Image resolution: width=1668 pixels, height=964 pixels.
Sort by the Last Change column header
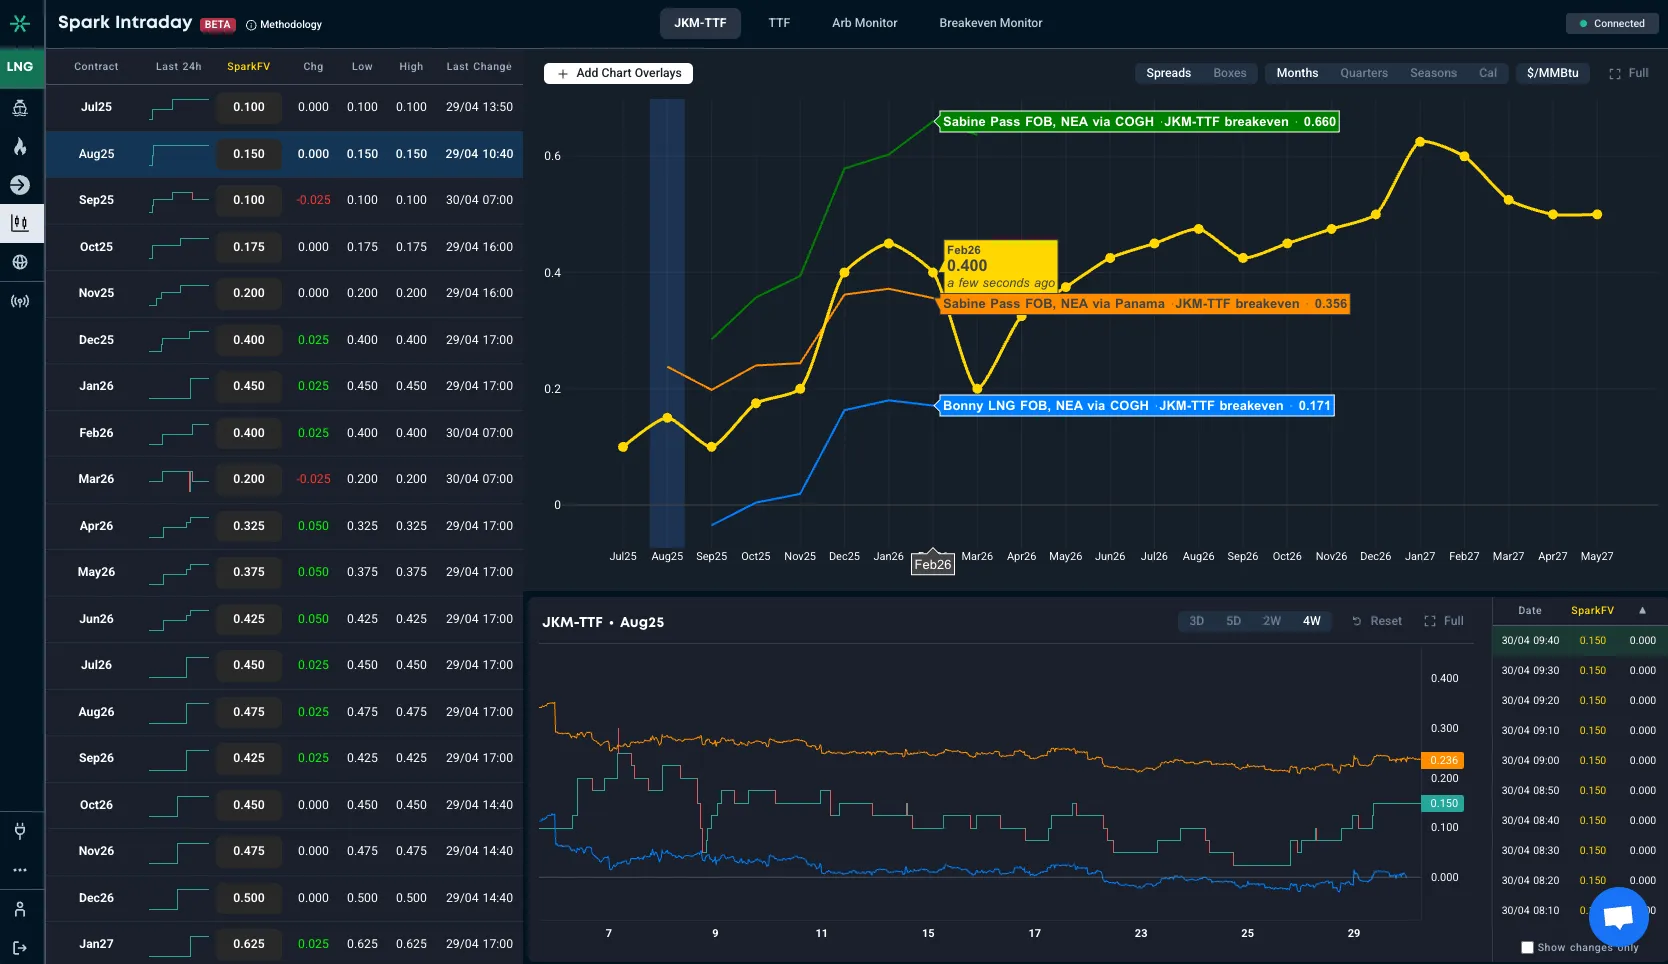click(x=479, y=67)
